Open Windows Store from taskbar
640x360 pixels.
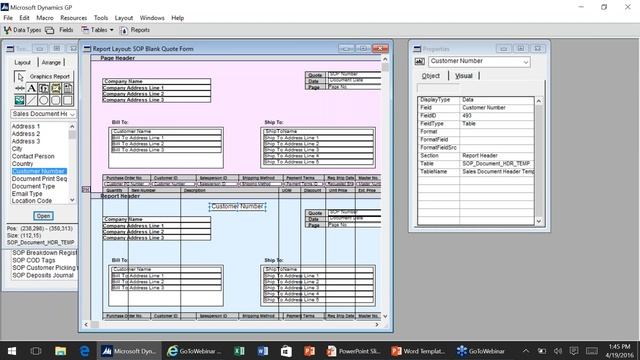286,351
